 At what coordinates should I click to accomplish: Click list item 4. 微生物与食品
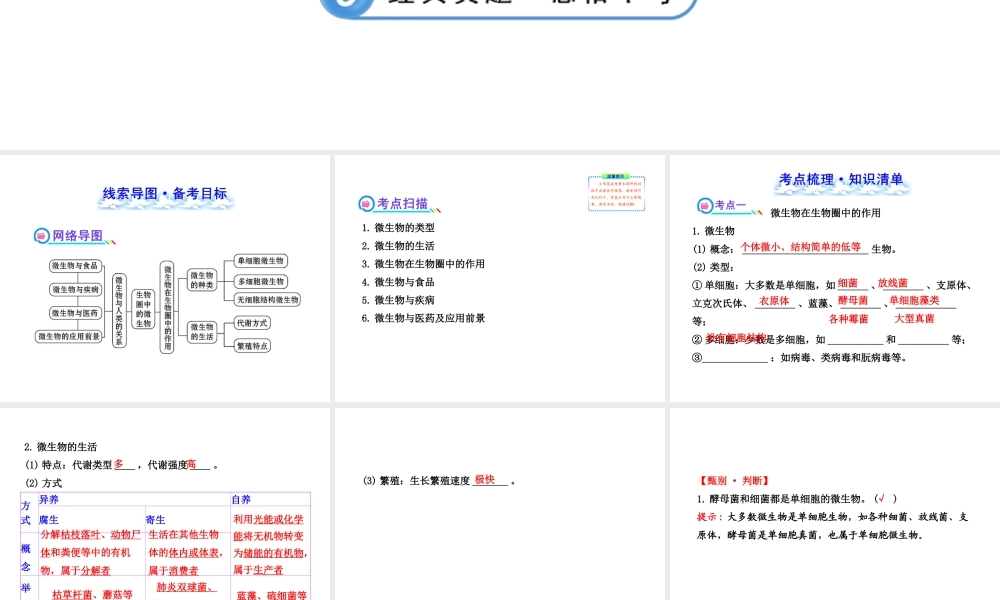click(398, 282)
